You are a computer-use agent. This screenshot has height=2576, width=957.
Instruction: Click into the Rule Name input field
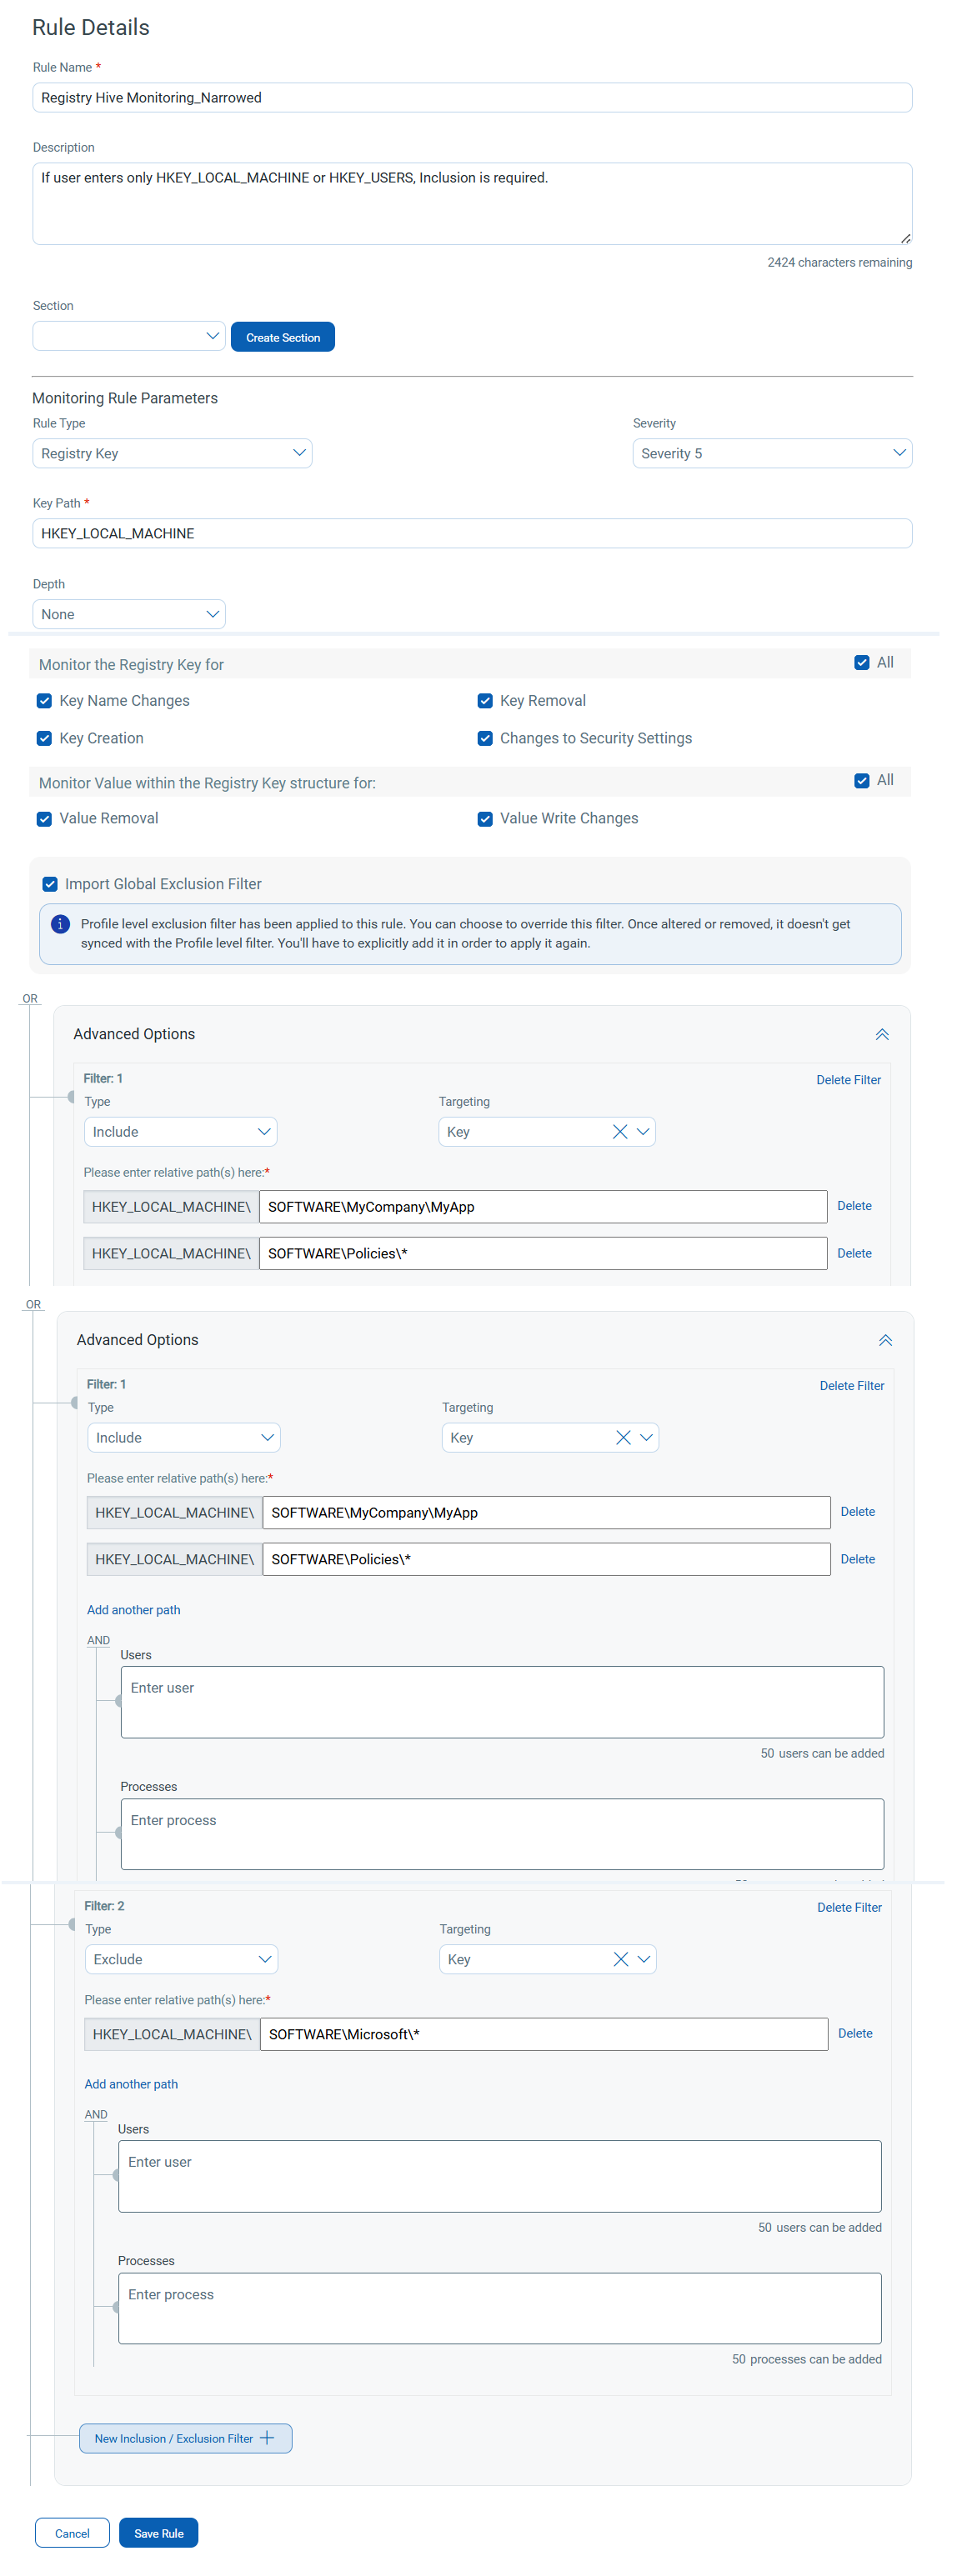[x=472, y=97]
